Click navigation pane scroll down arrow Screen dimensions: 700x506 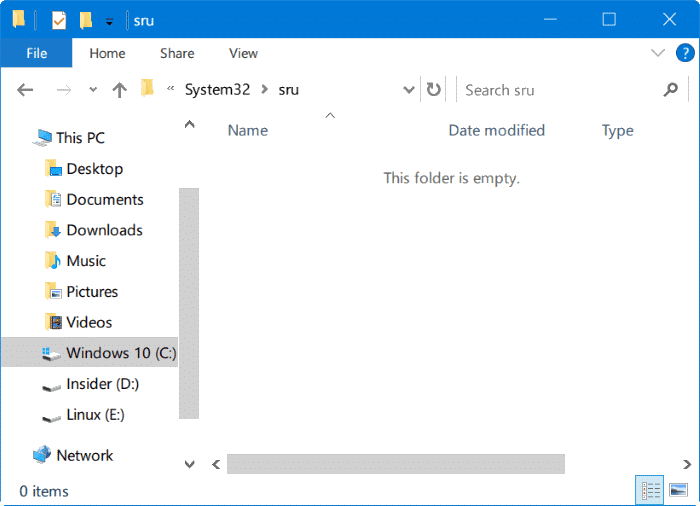189,464
